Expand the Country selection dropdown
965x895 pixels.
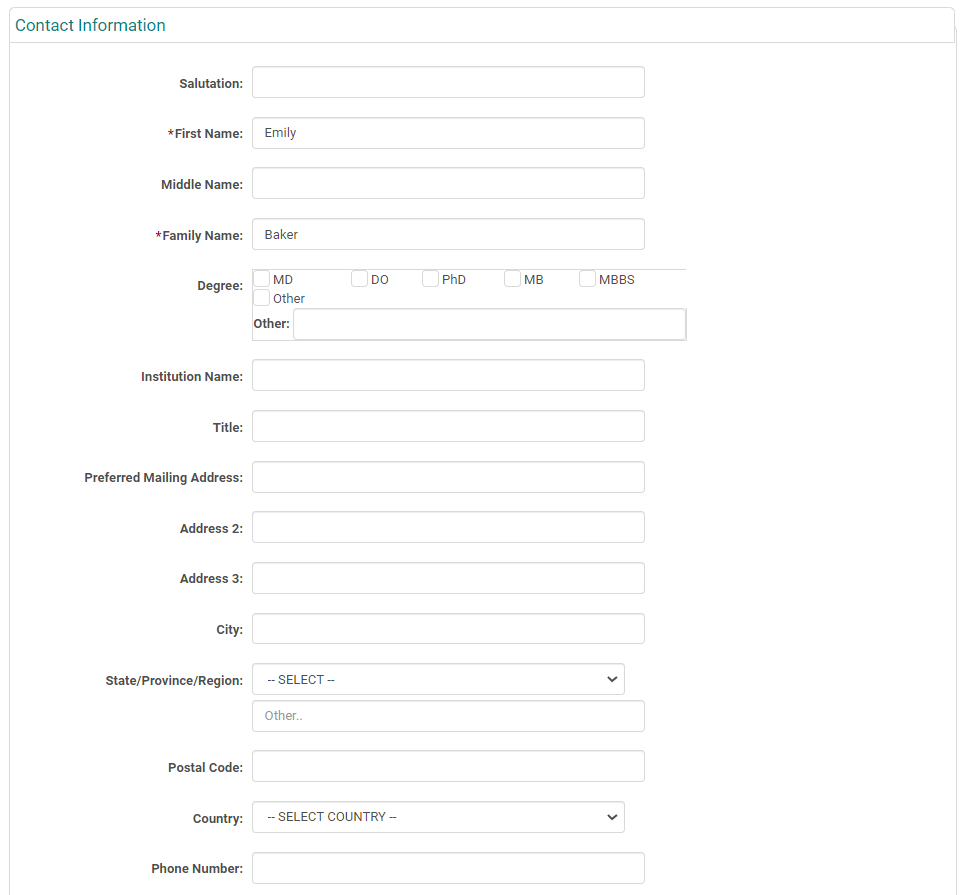[438, 817]
